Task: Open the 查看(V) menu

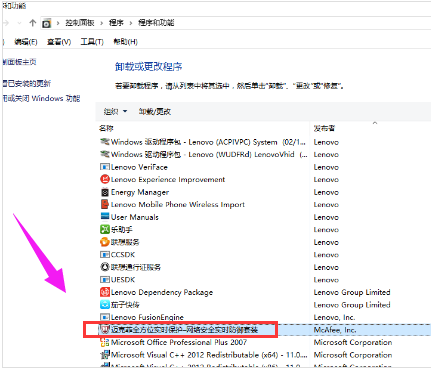Action: pyautogui.click(x=59, y=42)
